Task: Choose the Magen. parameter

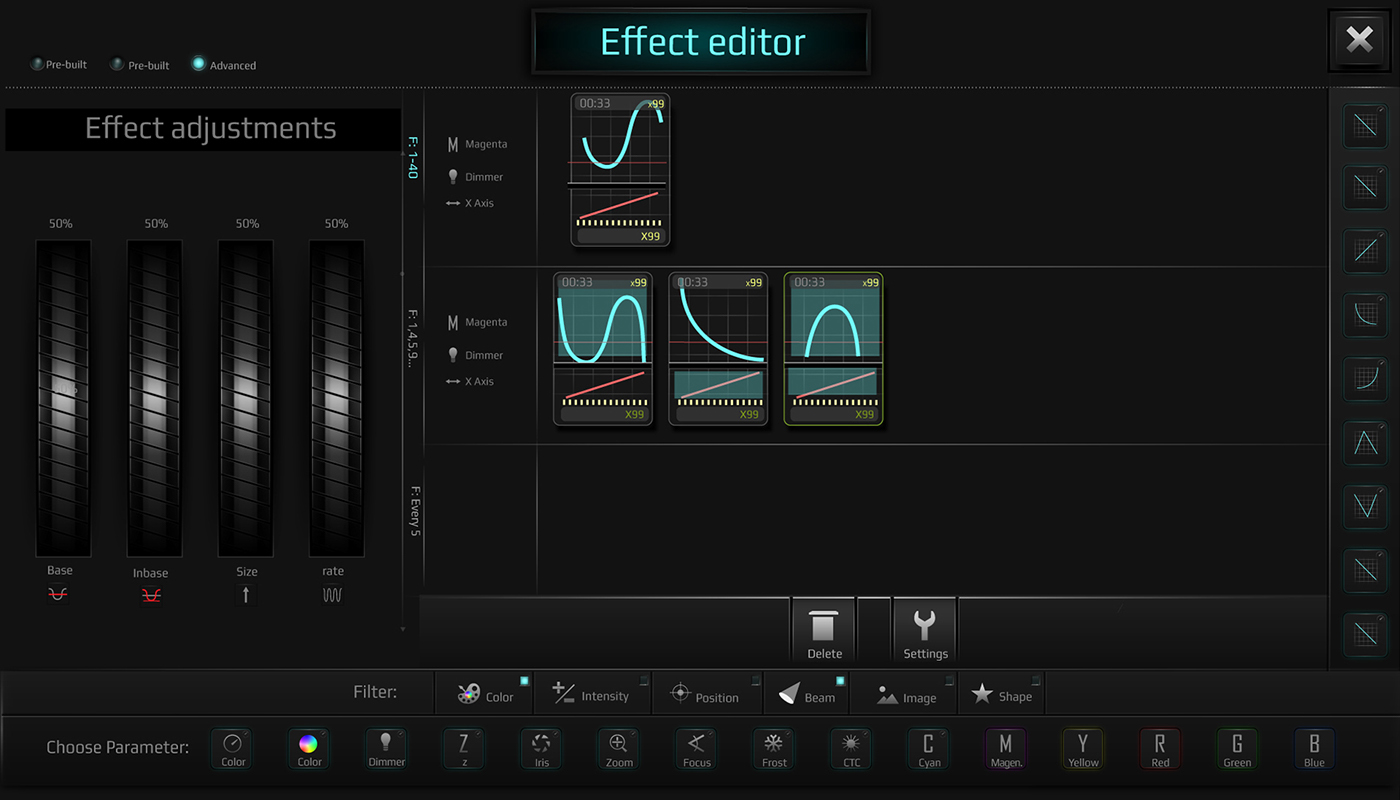Action: point(1006,749)
